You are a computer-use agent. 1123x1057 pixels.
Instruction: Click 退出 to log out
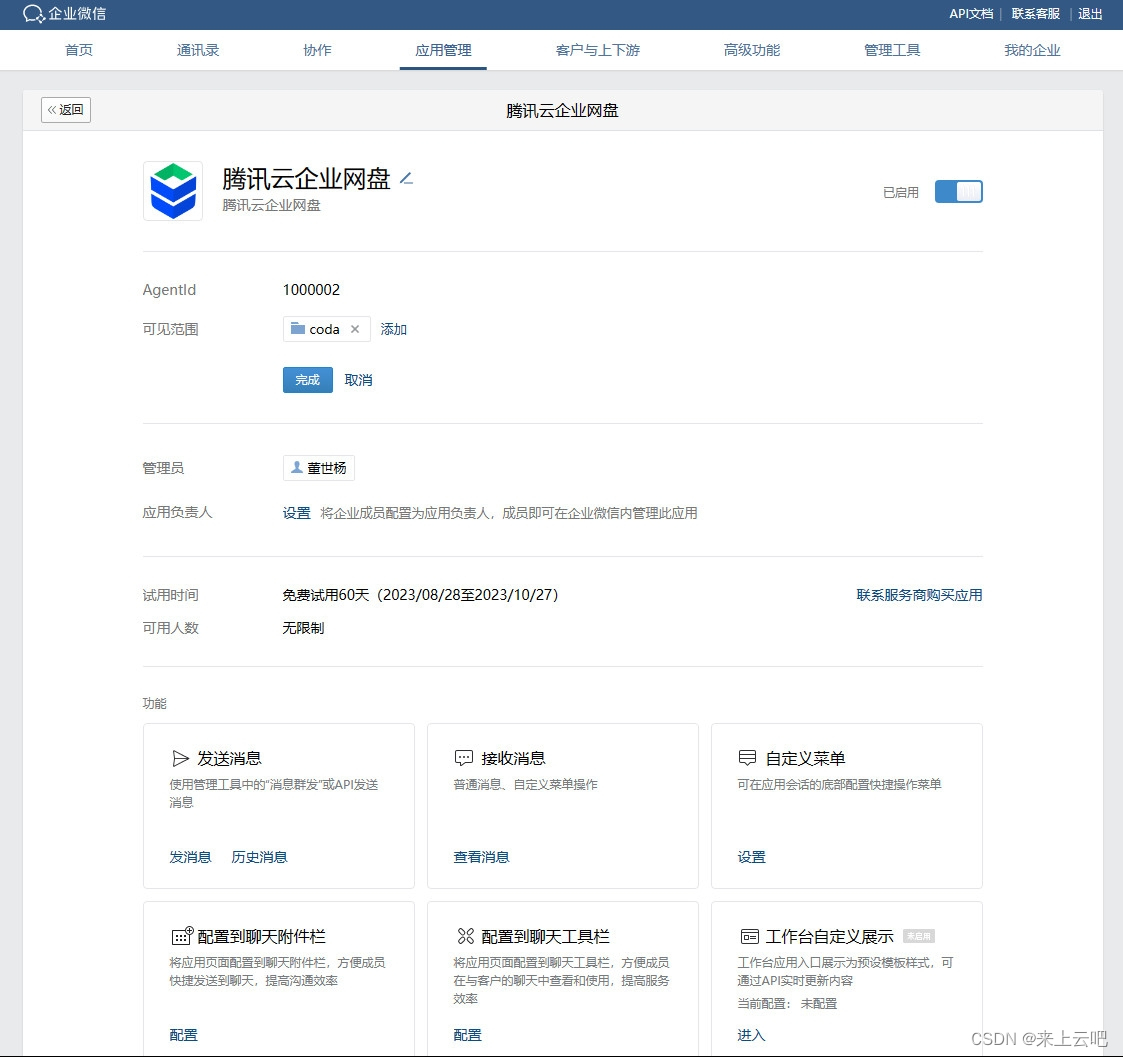click(x=1090, y=14)
